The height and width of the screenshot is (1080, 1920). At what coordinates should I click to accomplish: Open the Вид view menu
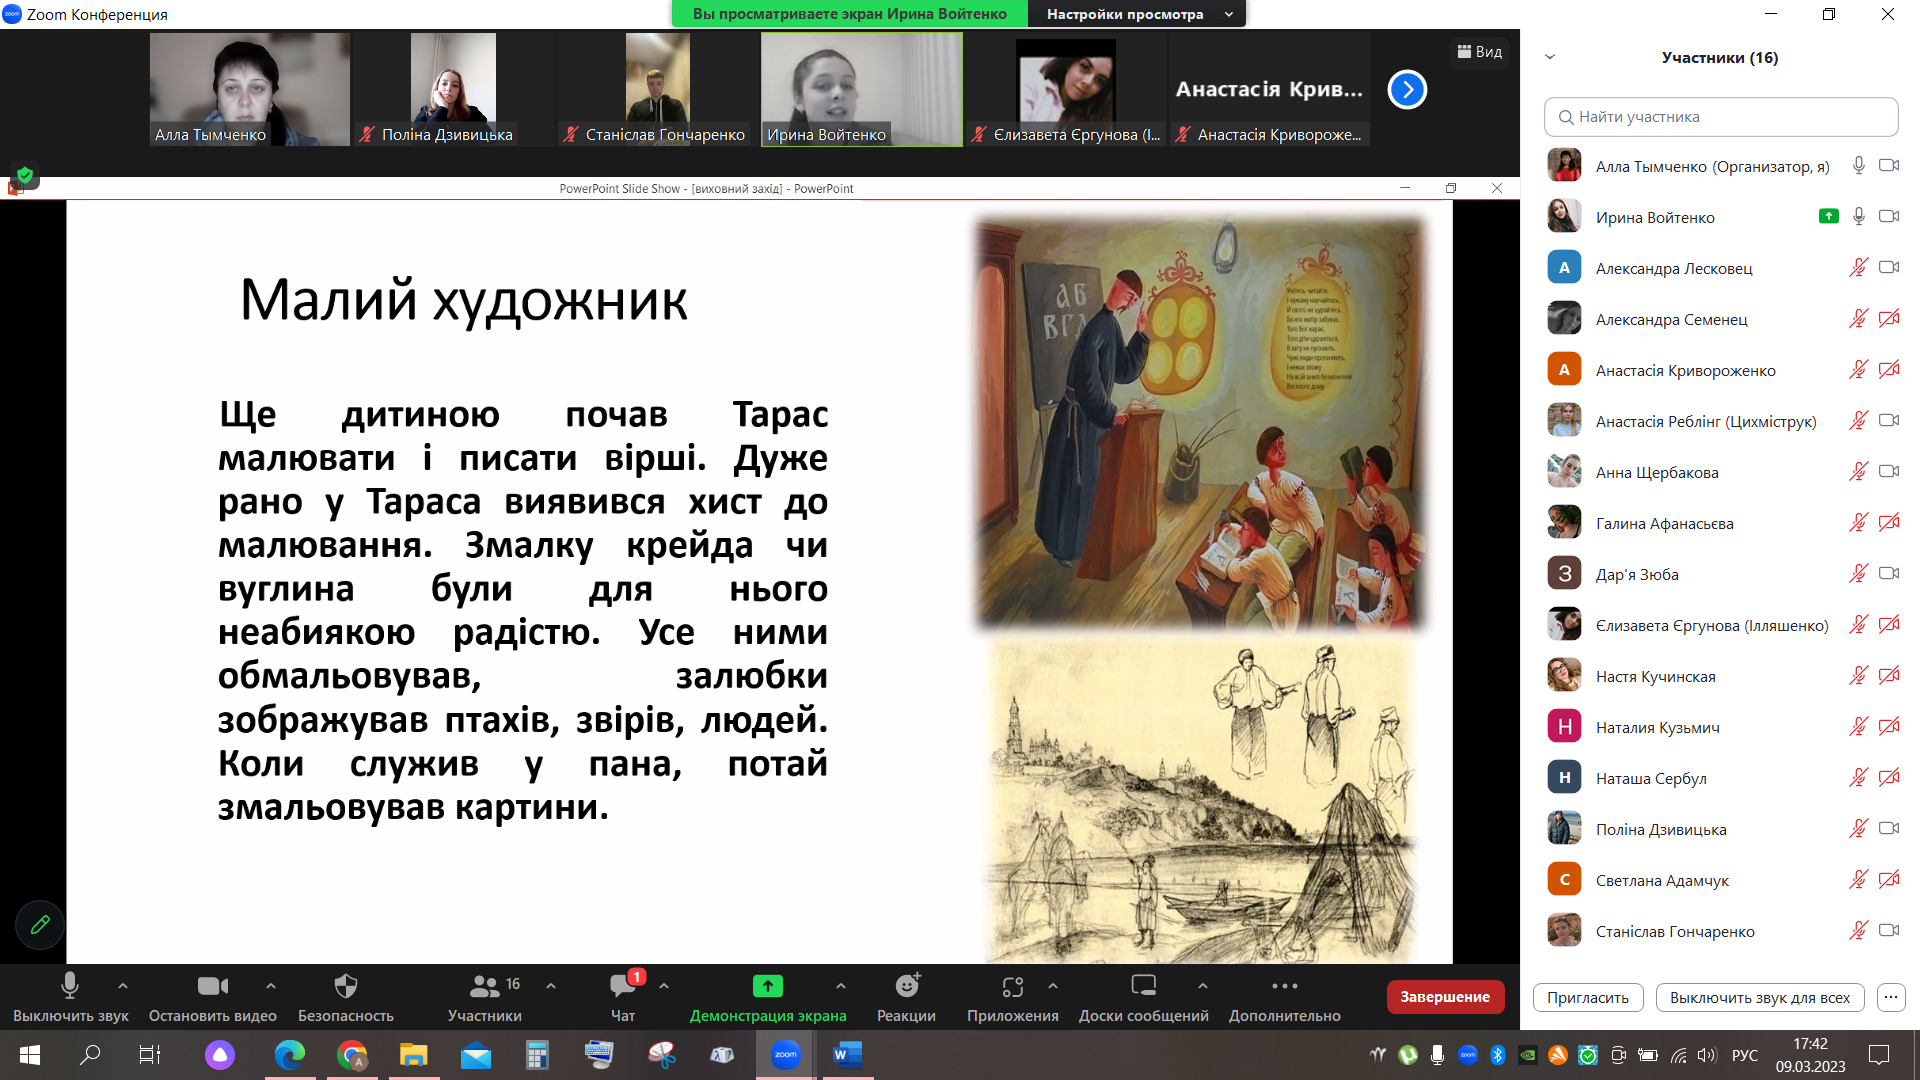(x=1480, y=52)
